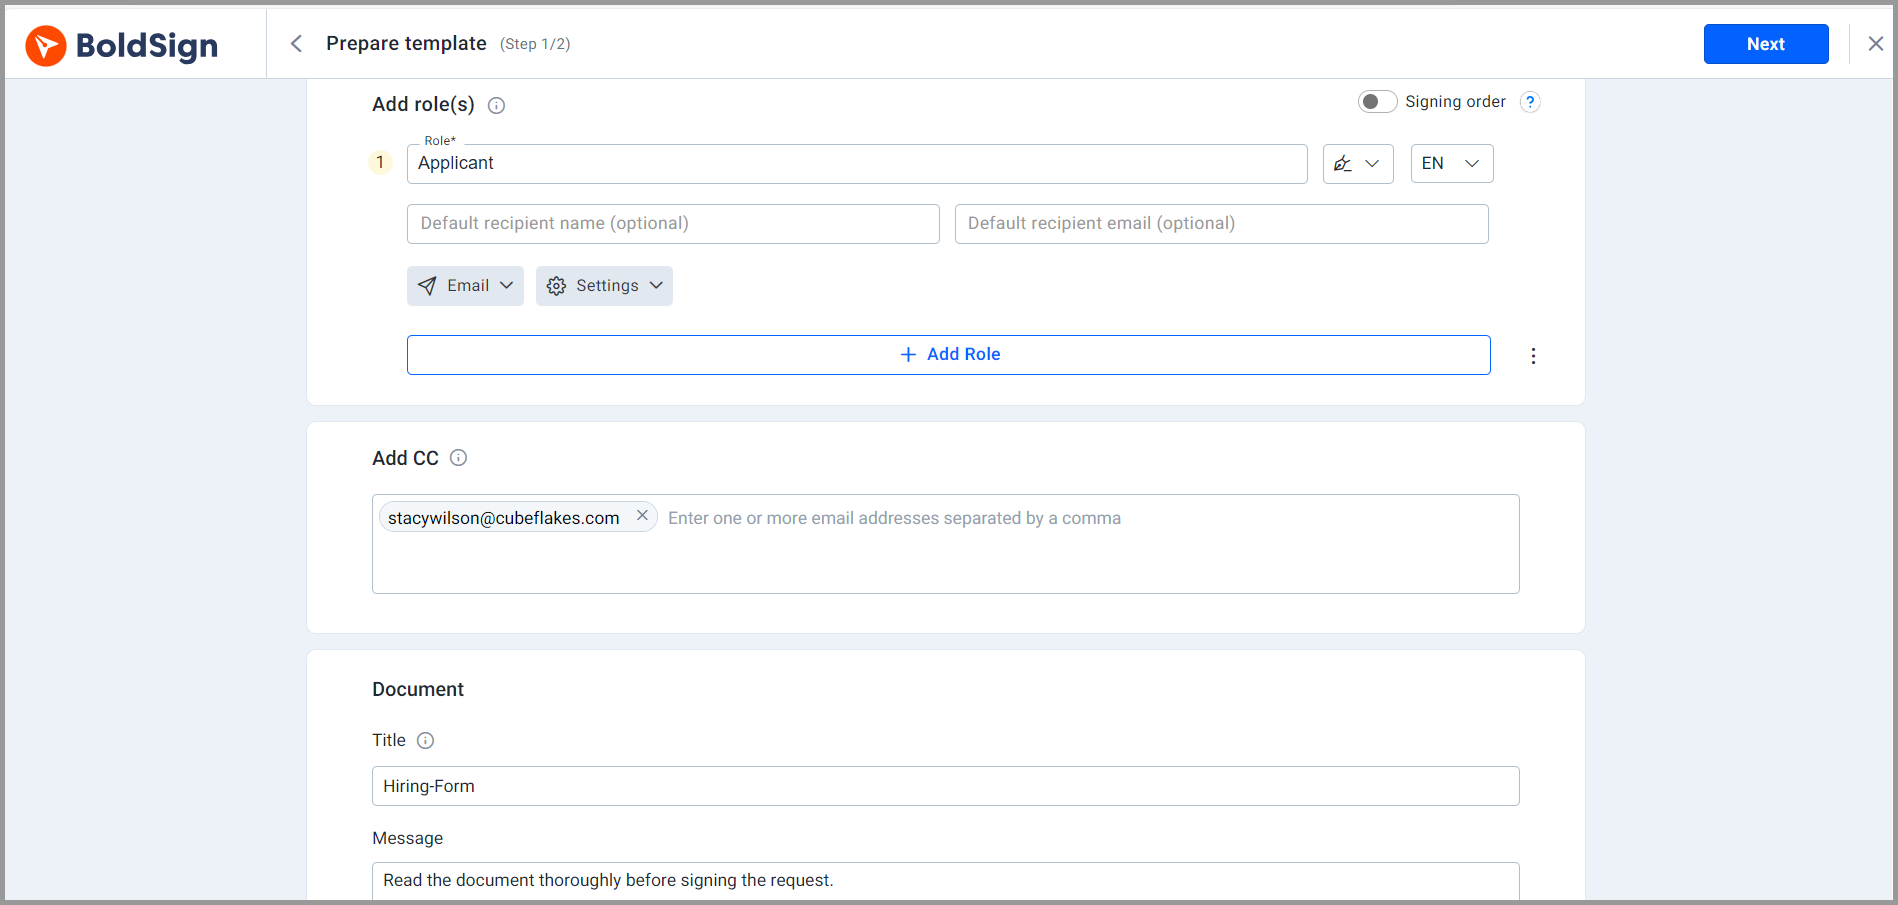
Task: Click the info icon next to Title
Action: tap(425, 741)
